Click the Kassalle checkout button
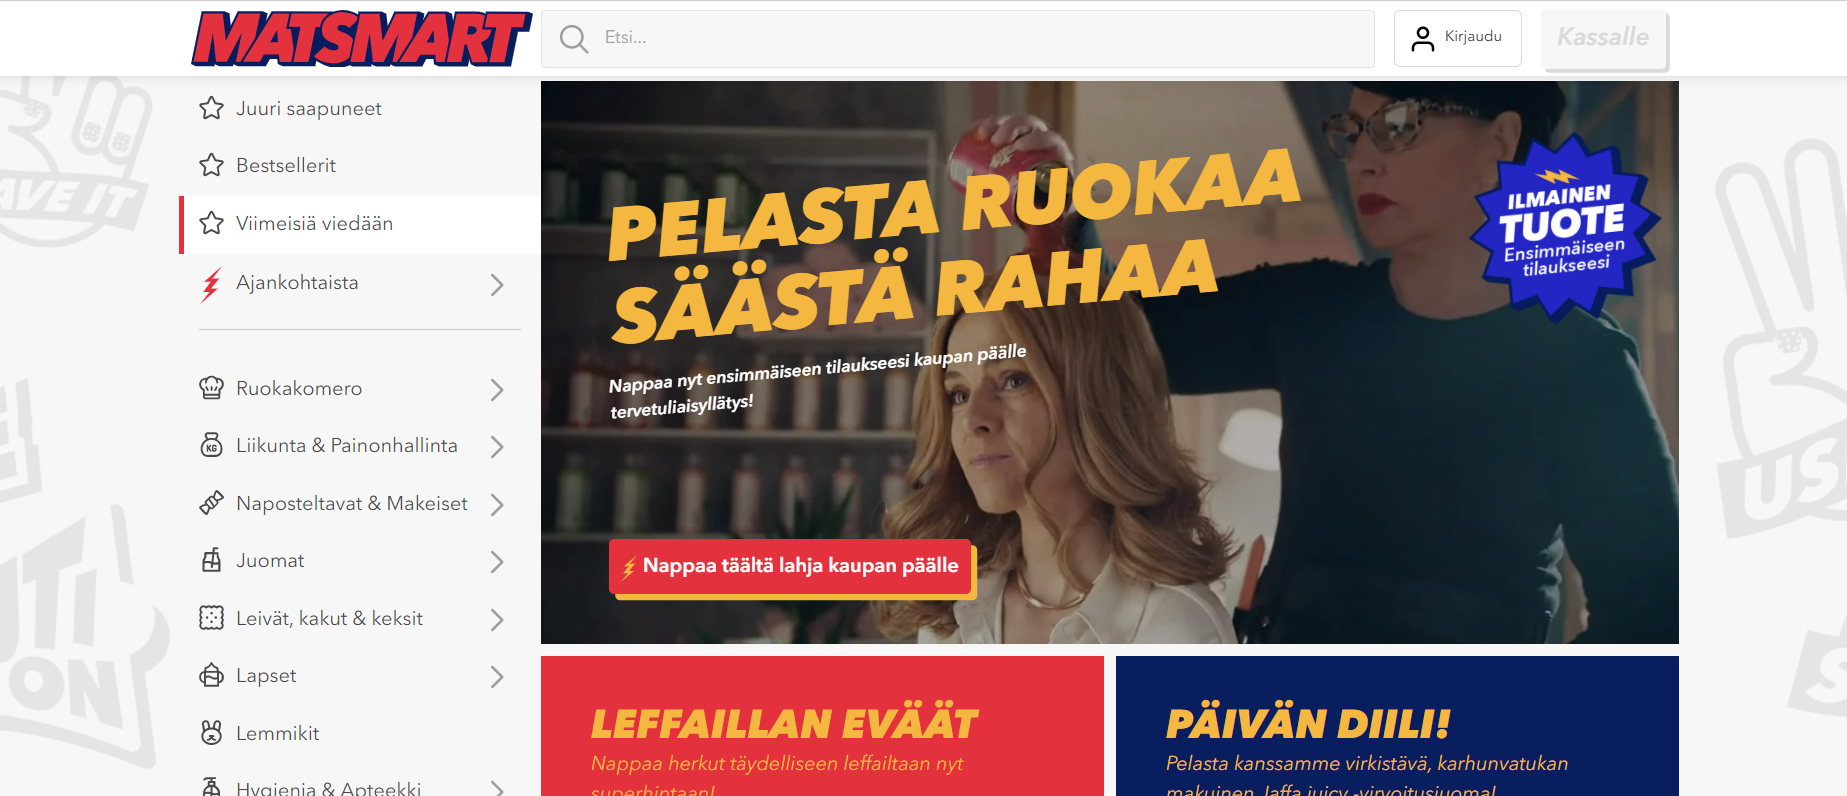Viewport: 1847px width, 796px height. tap(1604, 38)
